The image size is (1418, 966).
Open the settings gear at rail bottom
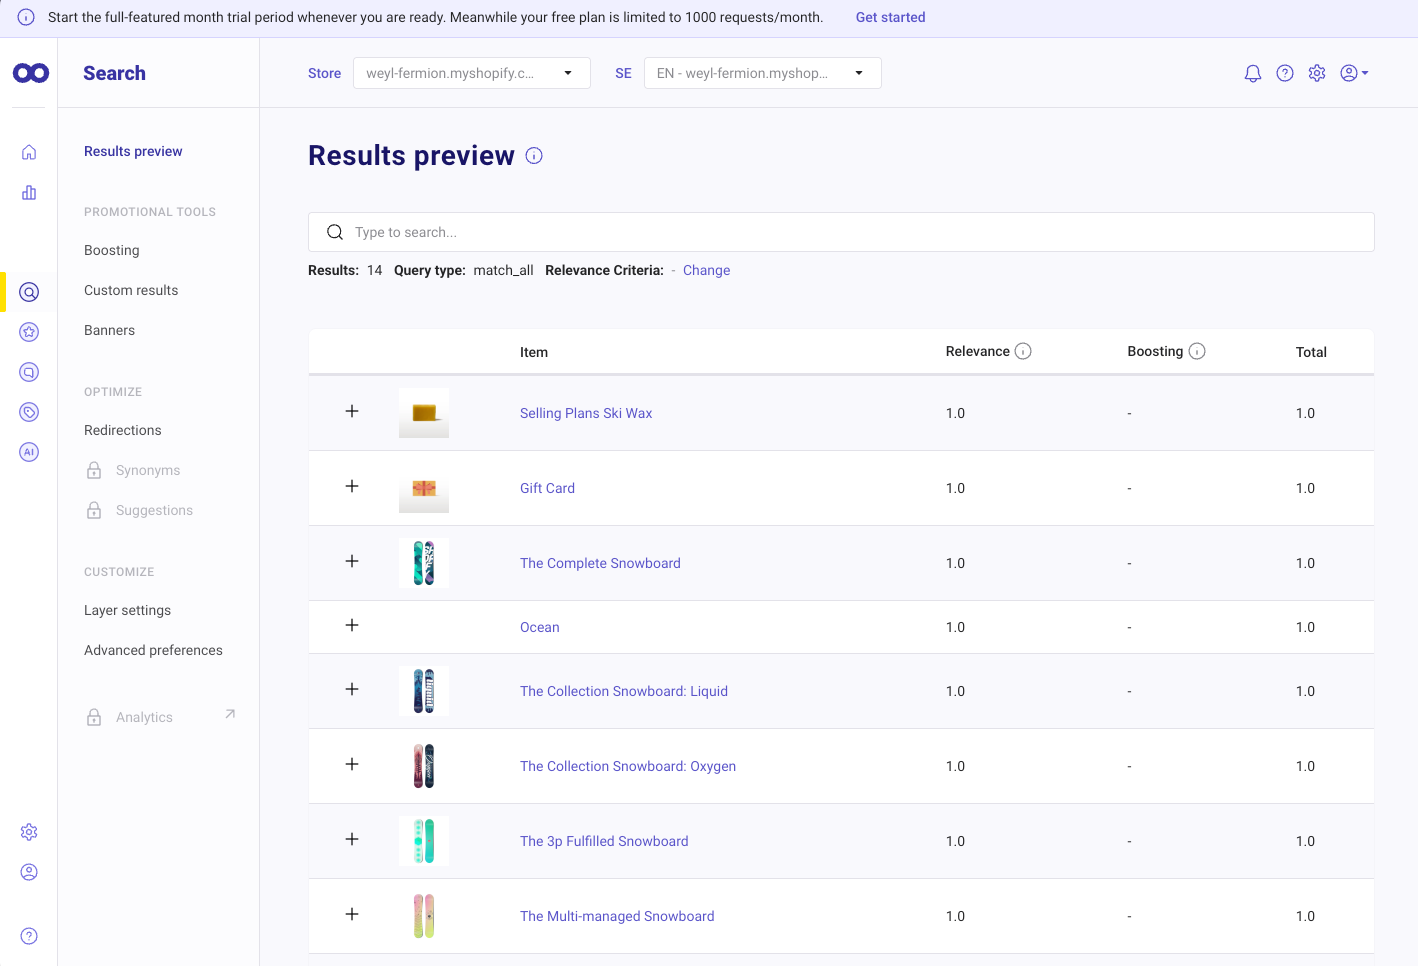(29, 832)
